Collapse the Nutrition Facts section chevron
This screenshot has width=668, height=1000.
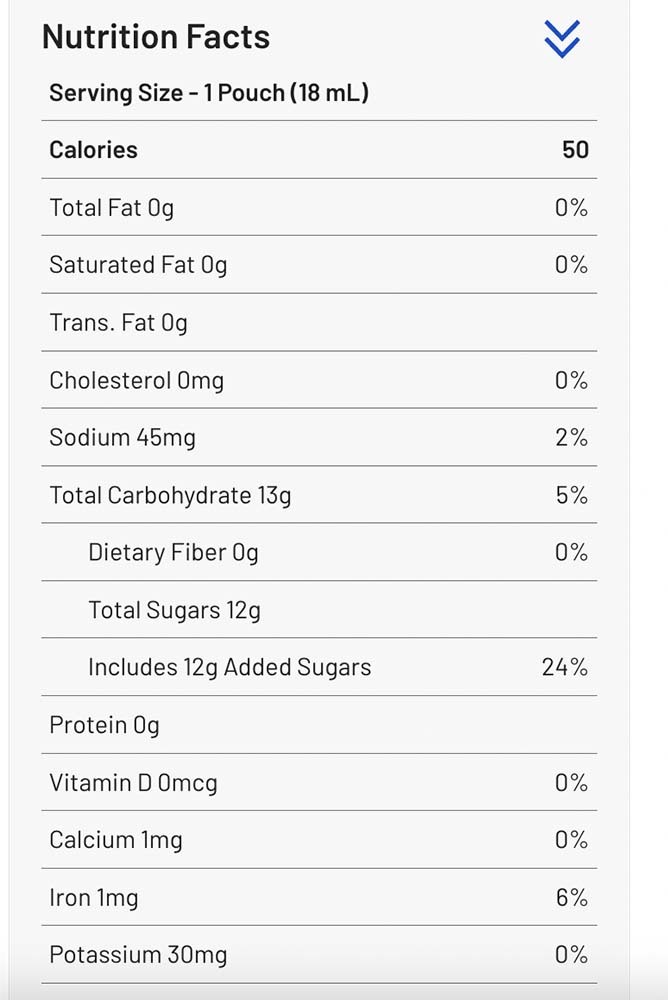pos(562,39)
